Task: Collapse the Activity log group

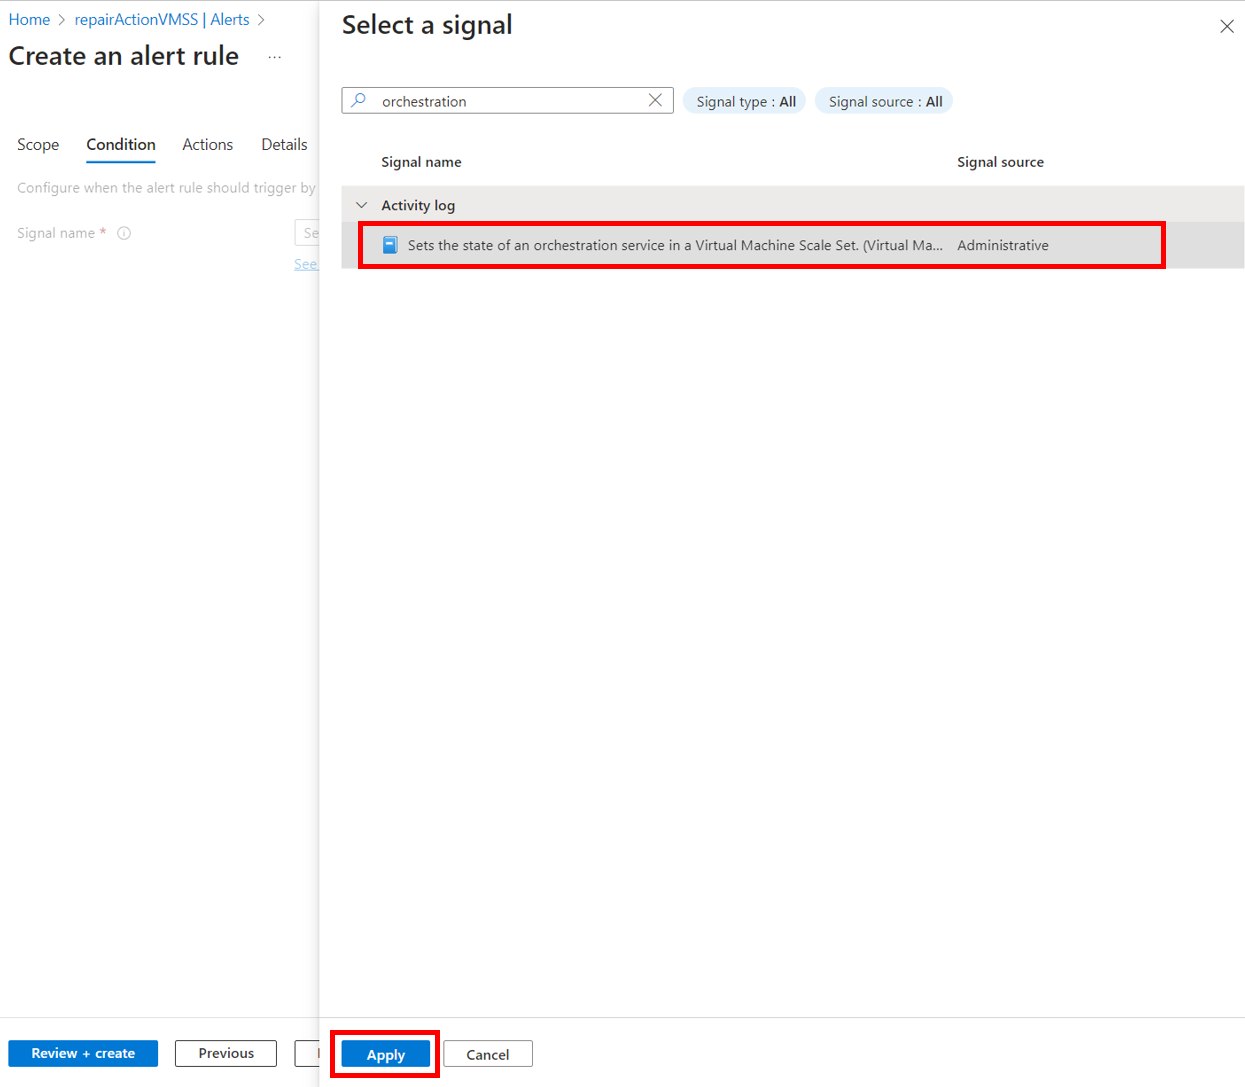Action: click(361, 204)
